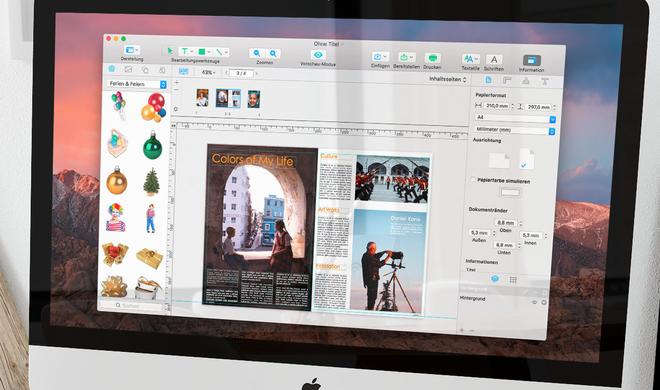Viewport: 660px width, 390px height.
Task: Click the page number field 3 / 4
Action: coord(241,73)
